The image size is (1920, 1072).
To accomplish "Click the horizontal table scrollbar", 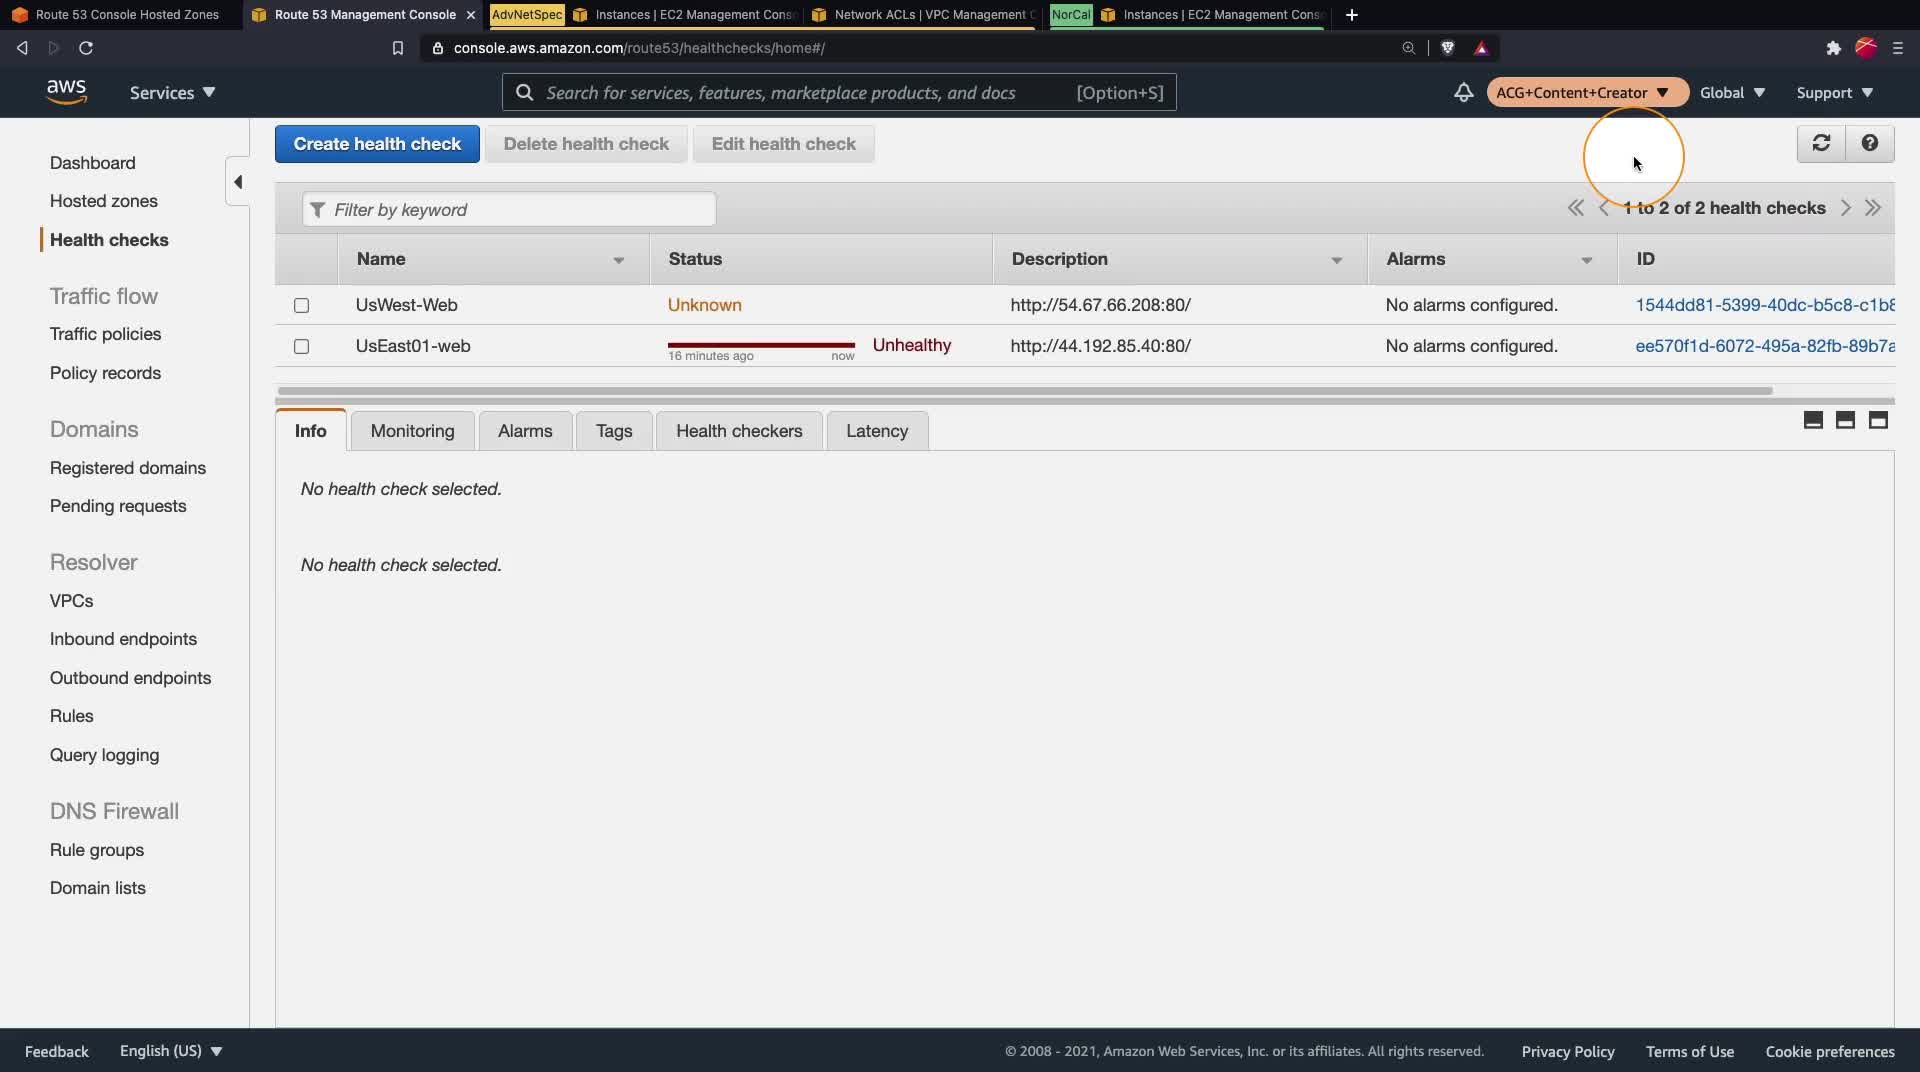I will tap(1025, 390).
